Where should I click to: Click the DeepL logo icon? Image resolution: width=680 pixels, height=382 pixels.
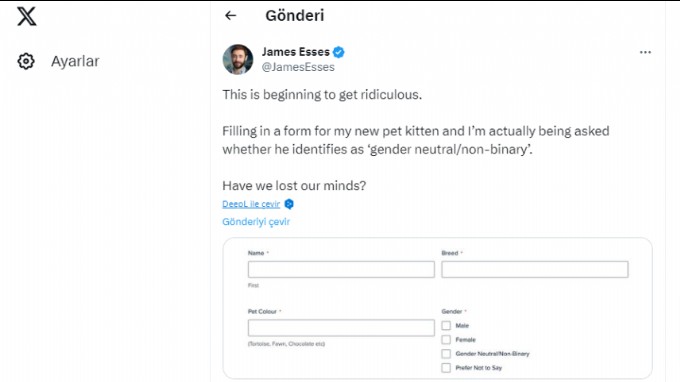tap(289, 204)
